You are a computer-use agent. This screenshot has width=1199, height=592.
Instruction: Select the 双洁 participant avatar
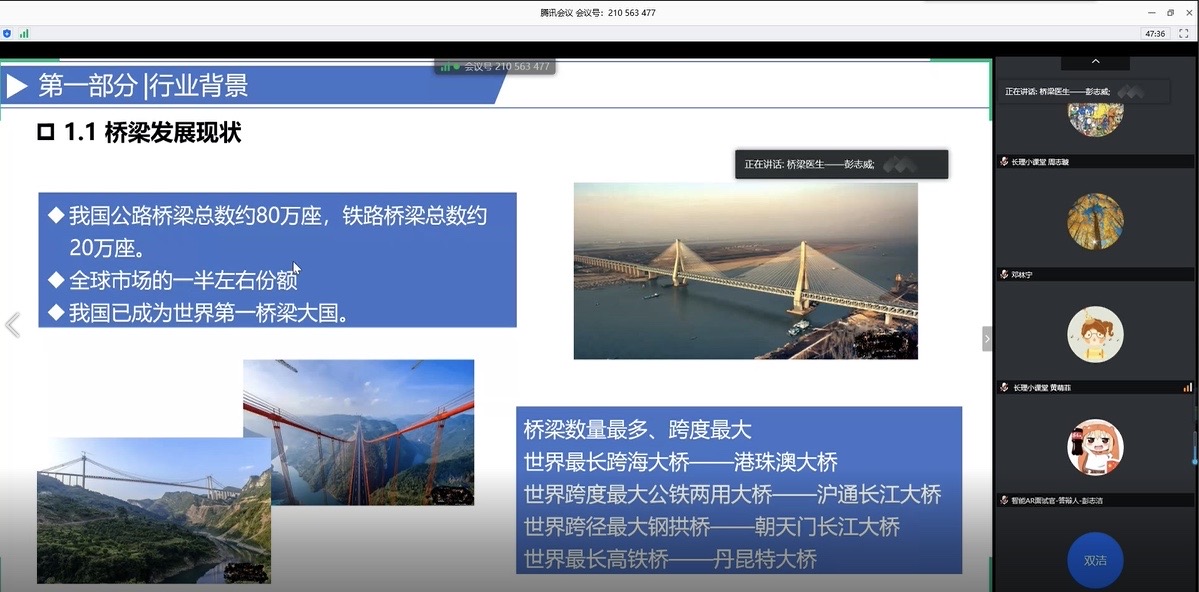click(x=1095, y=560)
